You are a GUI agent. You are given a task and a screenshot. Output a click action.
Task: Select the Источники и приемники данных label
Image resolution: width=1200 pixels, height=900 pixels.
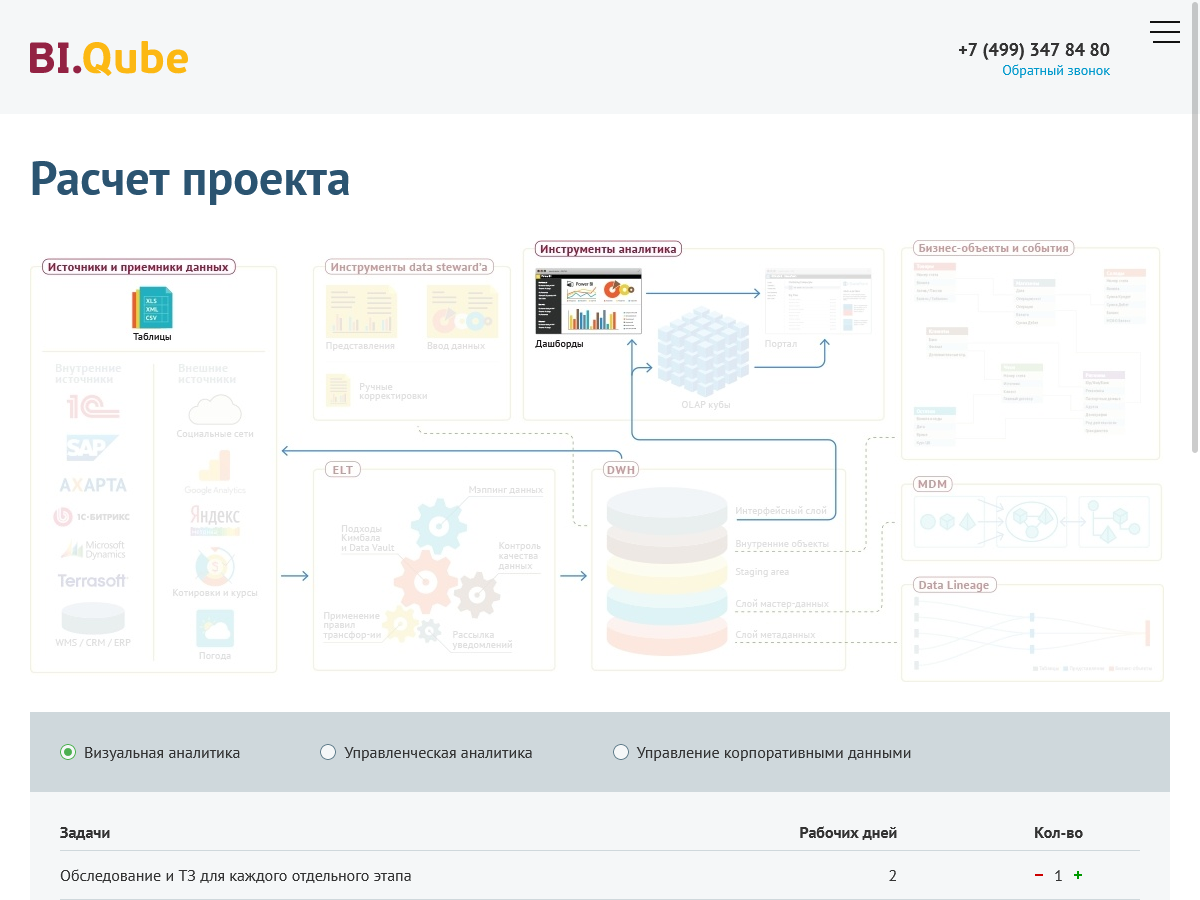point(138,267)
